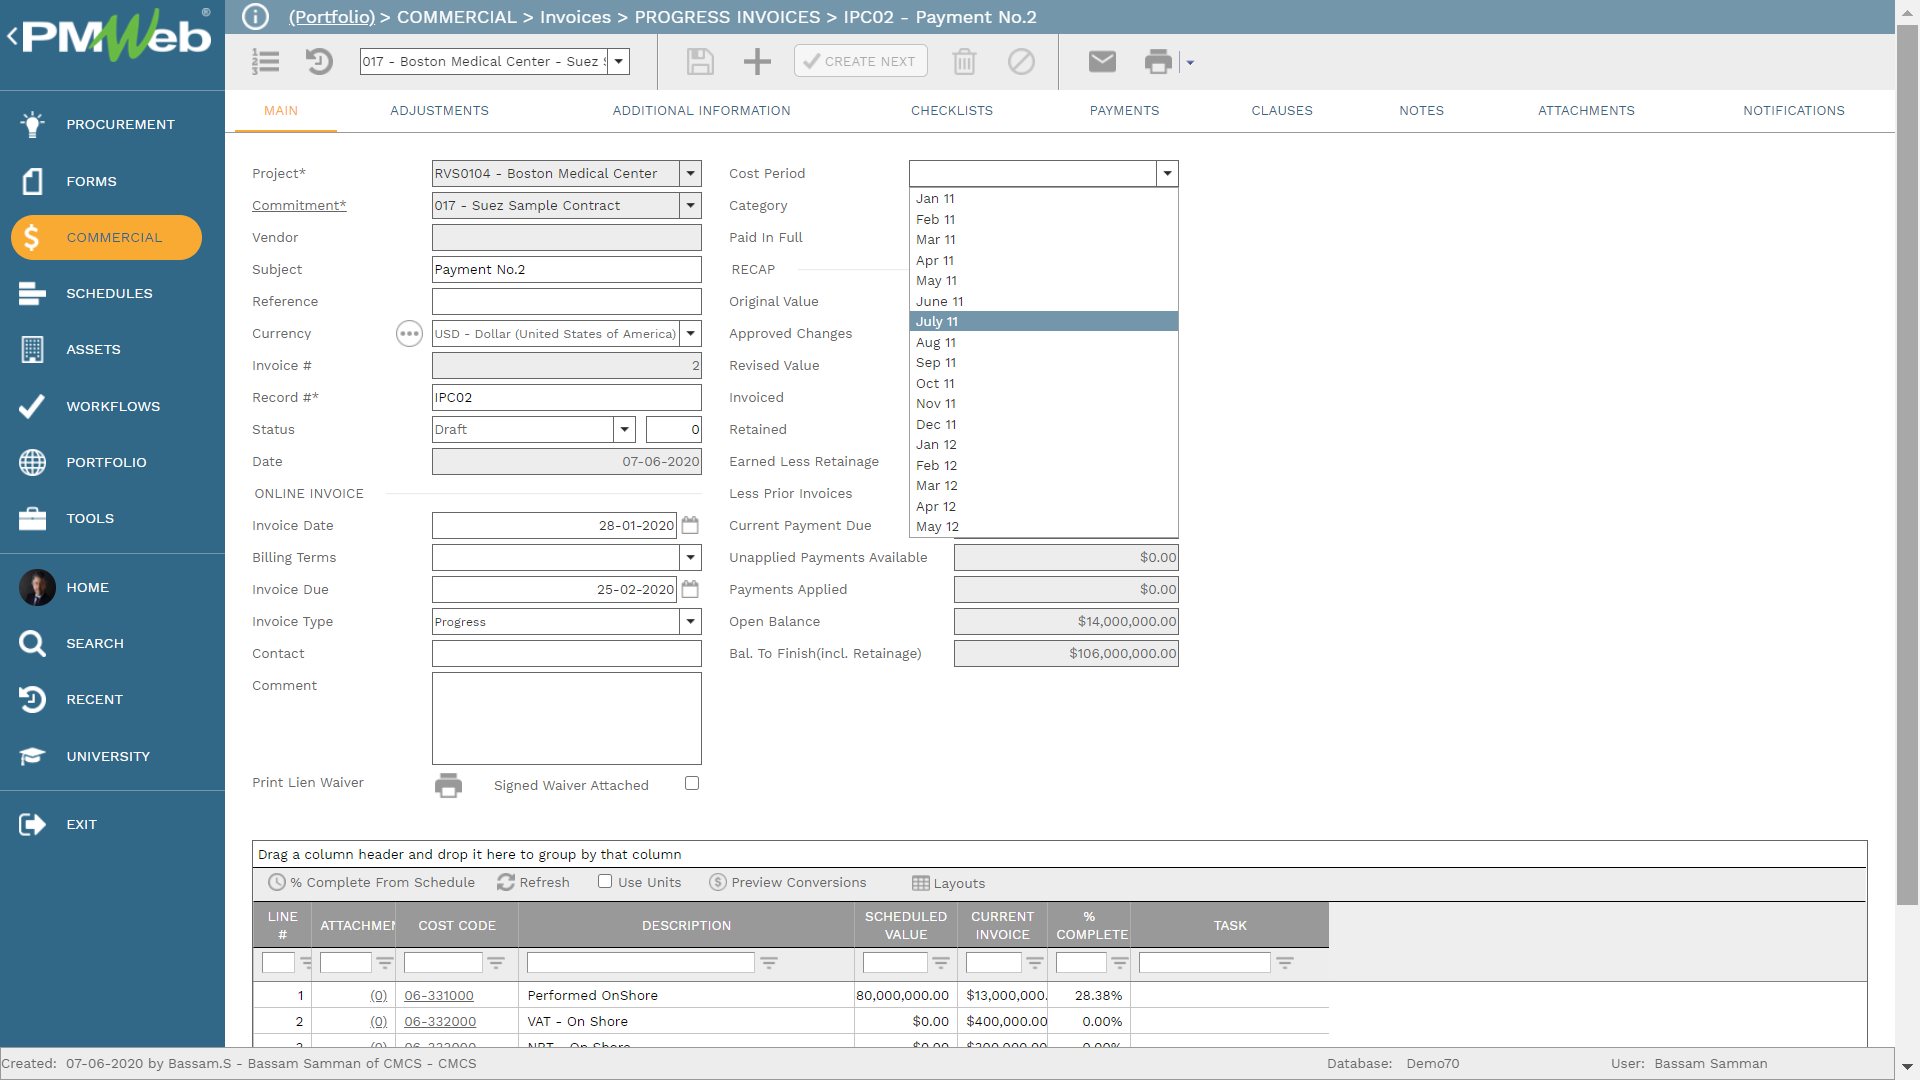The height and width of the screenshot is (1080, 1920).
Task: Open attachment count link for line 2
Action: pyautogui.click(x=378, y=1022)
